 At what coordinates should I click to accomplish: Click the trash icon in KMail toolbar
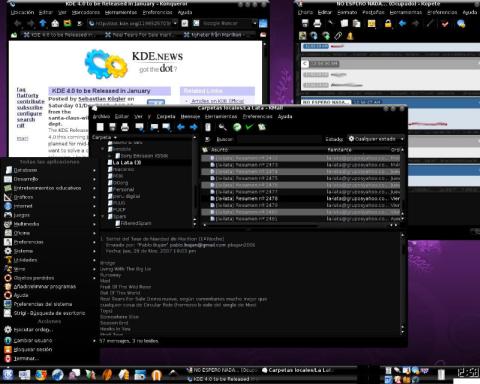208,127
